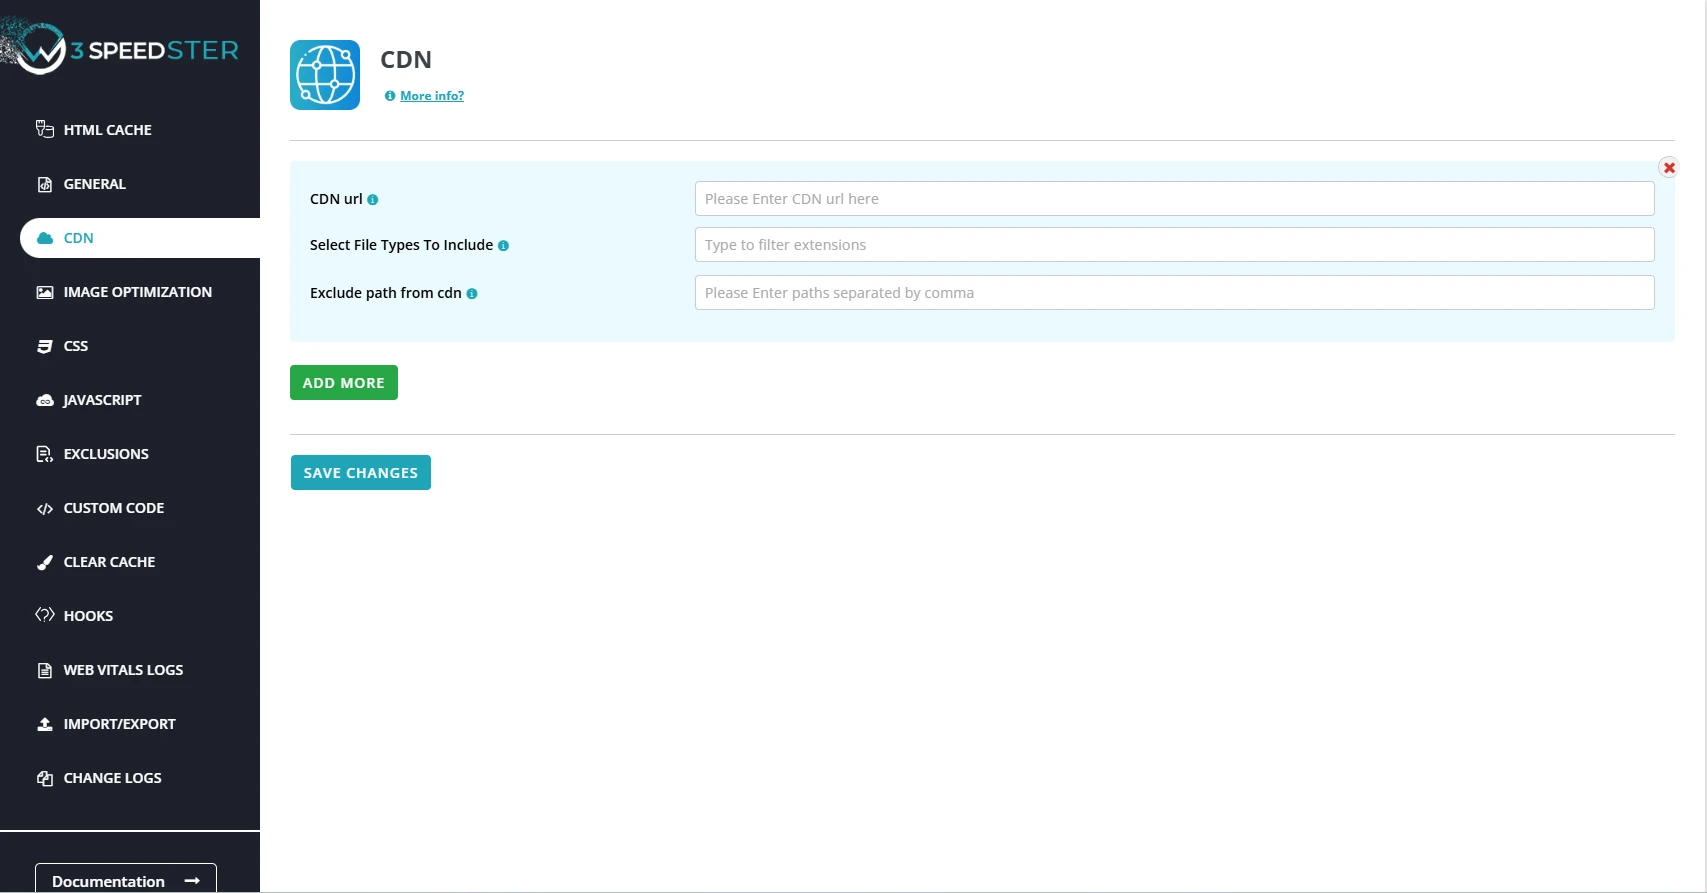Click info icon next to Select File Types
Screen dimensions: 1707x893
click(x=503, y=246)
